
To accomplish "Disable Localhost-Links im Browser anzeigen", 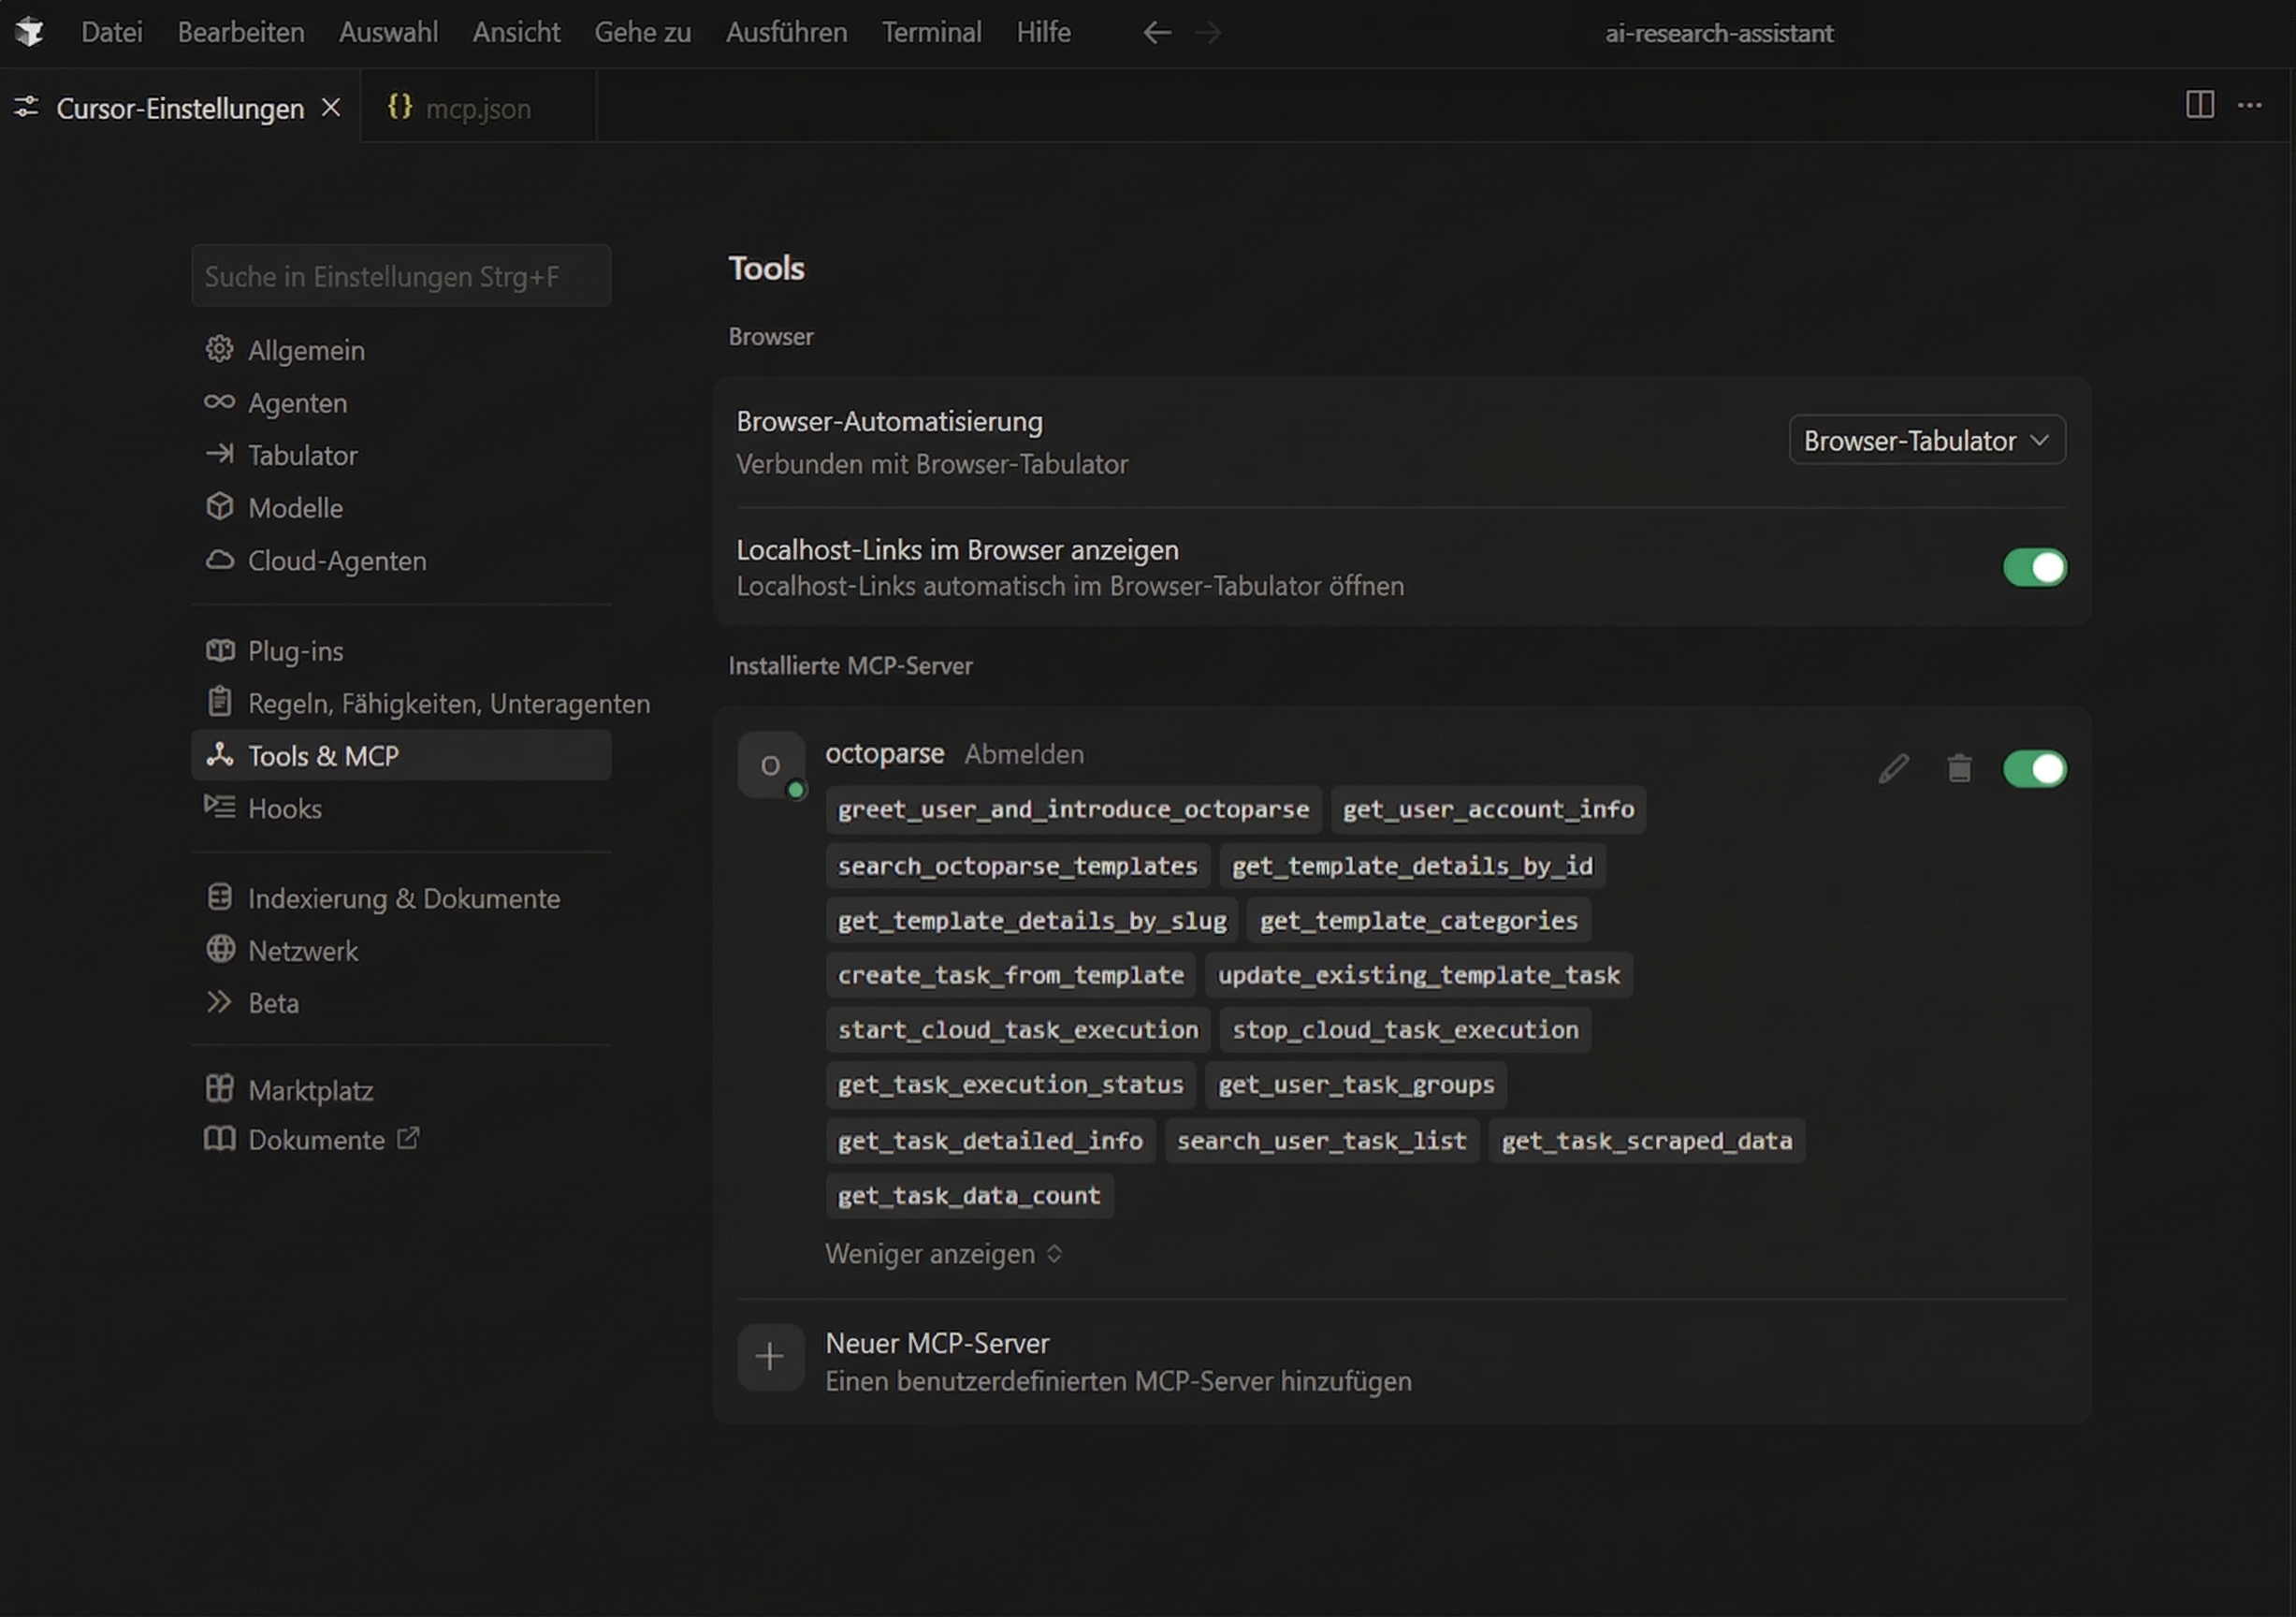I will click(2033, 567).
